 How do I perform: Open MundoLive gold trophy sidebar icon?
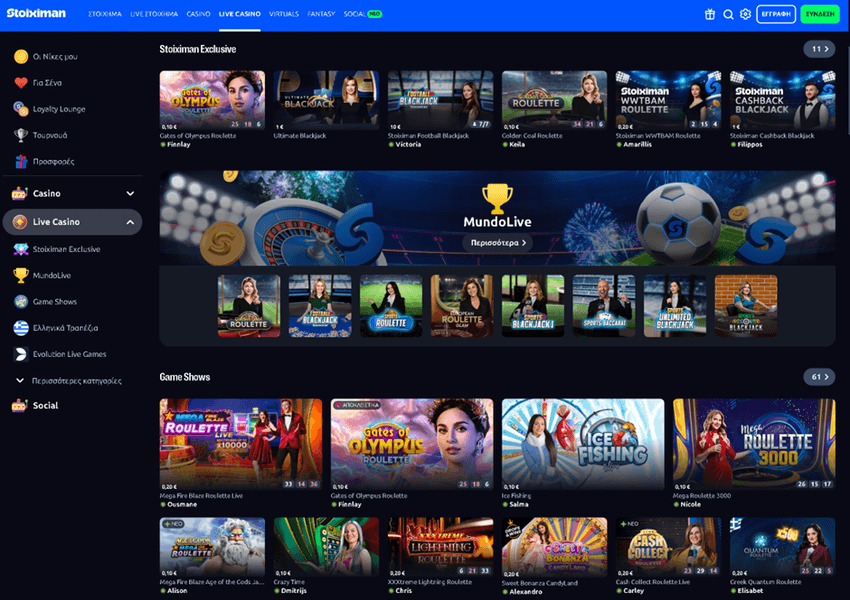pyautogui.click(x=21, y=275)
